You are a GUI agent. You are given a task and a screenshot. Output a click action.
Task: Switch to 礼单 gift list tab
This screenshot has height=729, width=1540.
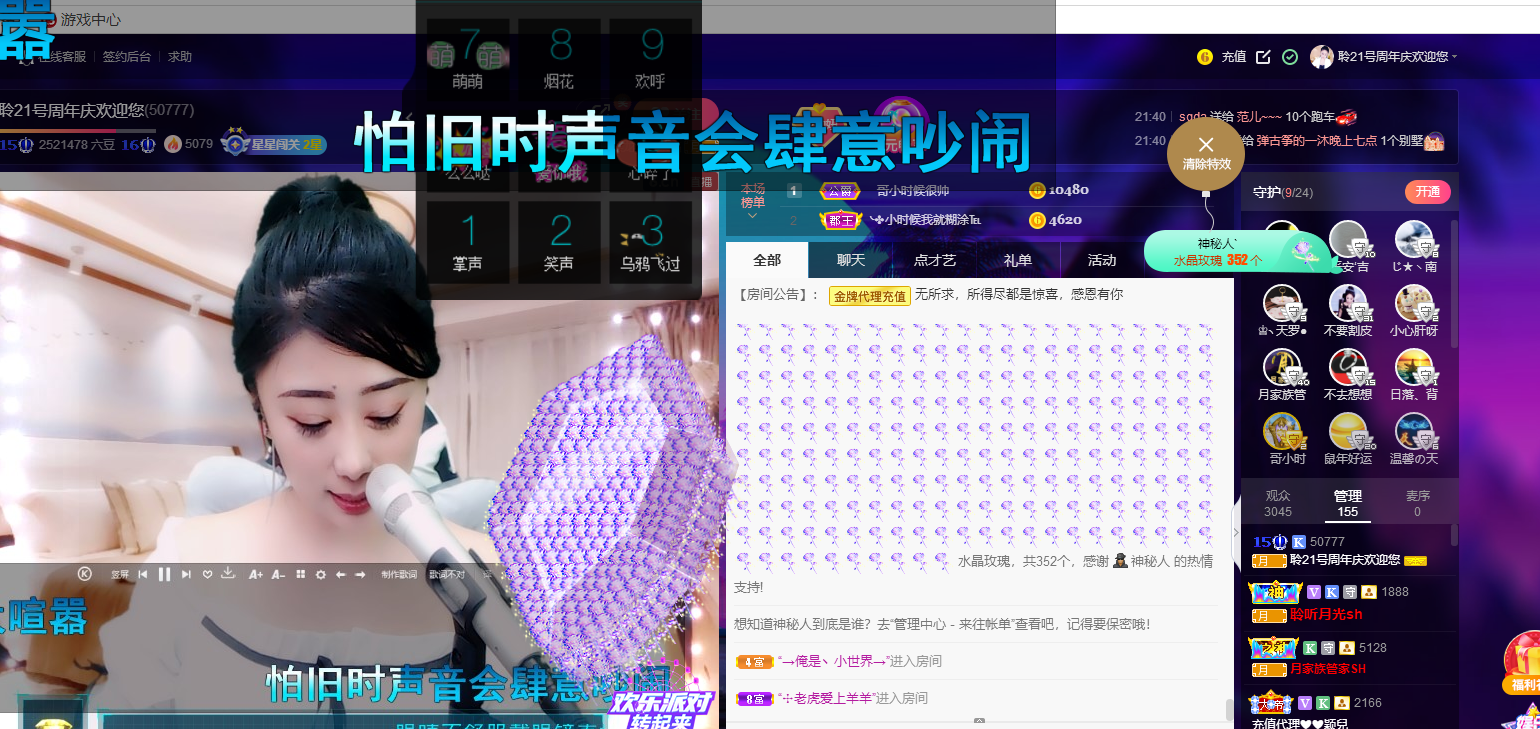point(1018,260)
